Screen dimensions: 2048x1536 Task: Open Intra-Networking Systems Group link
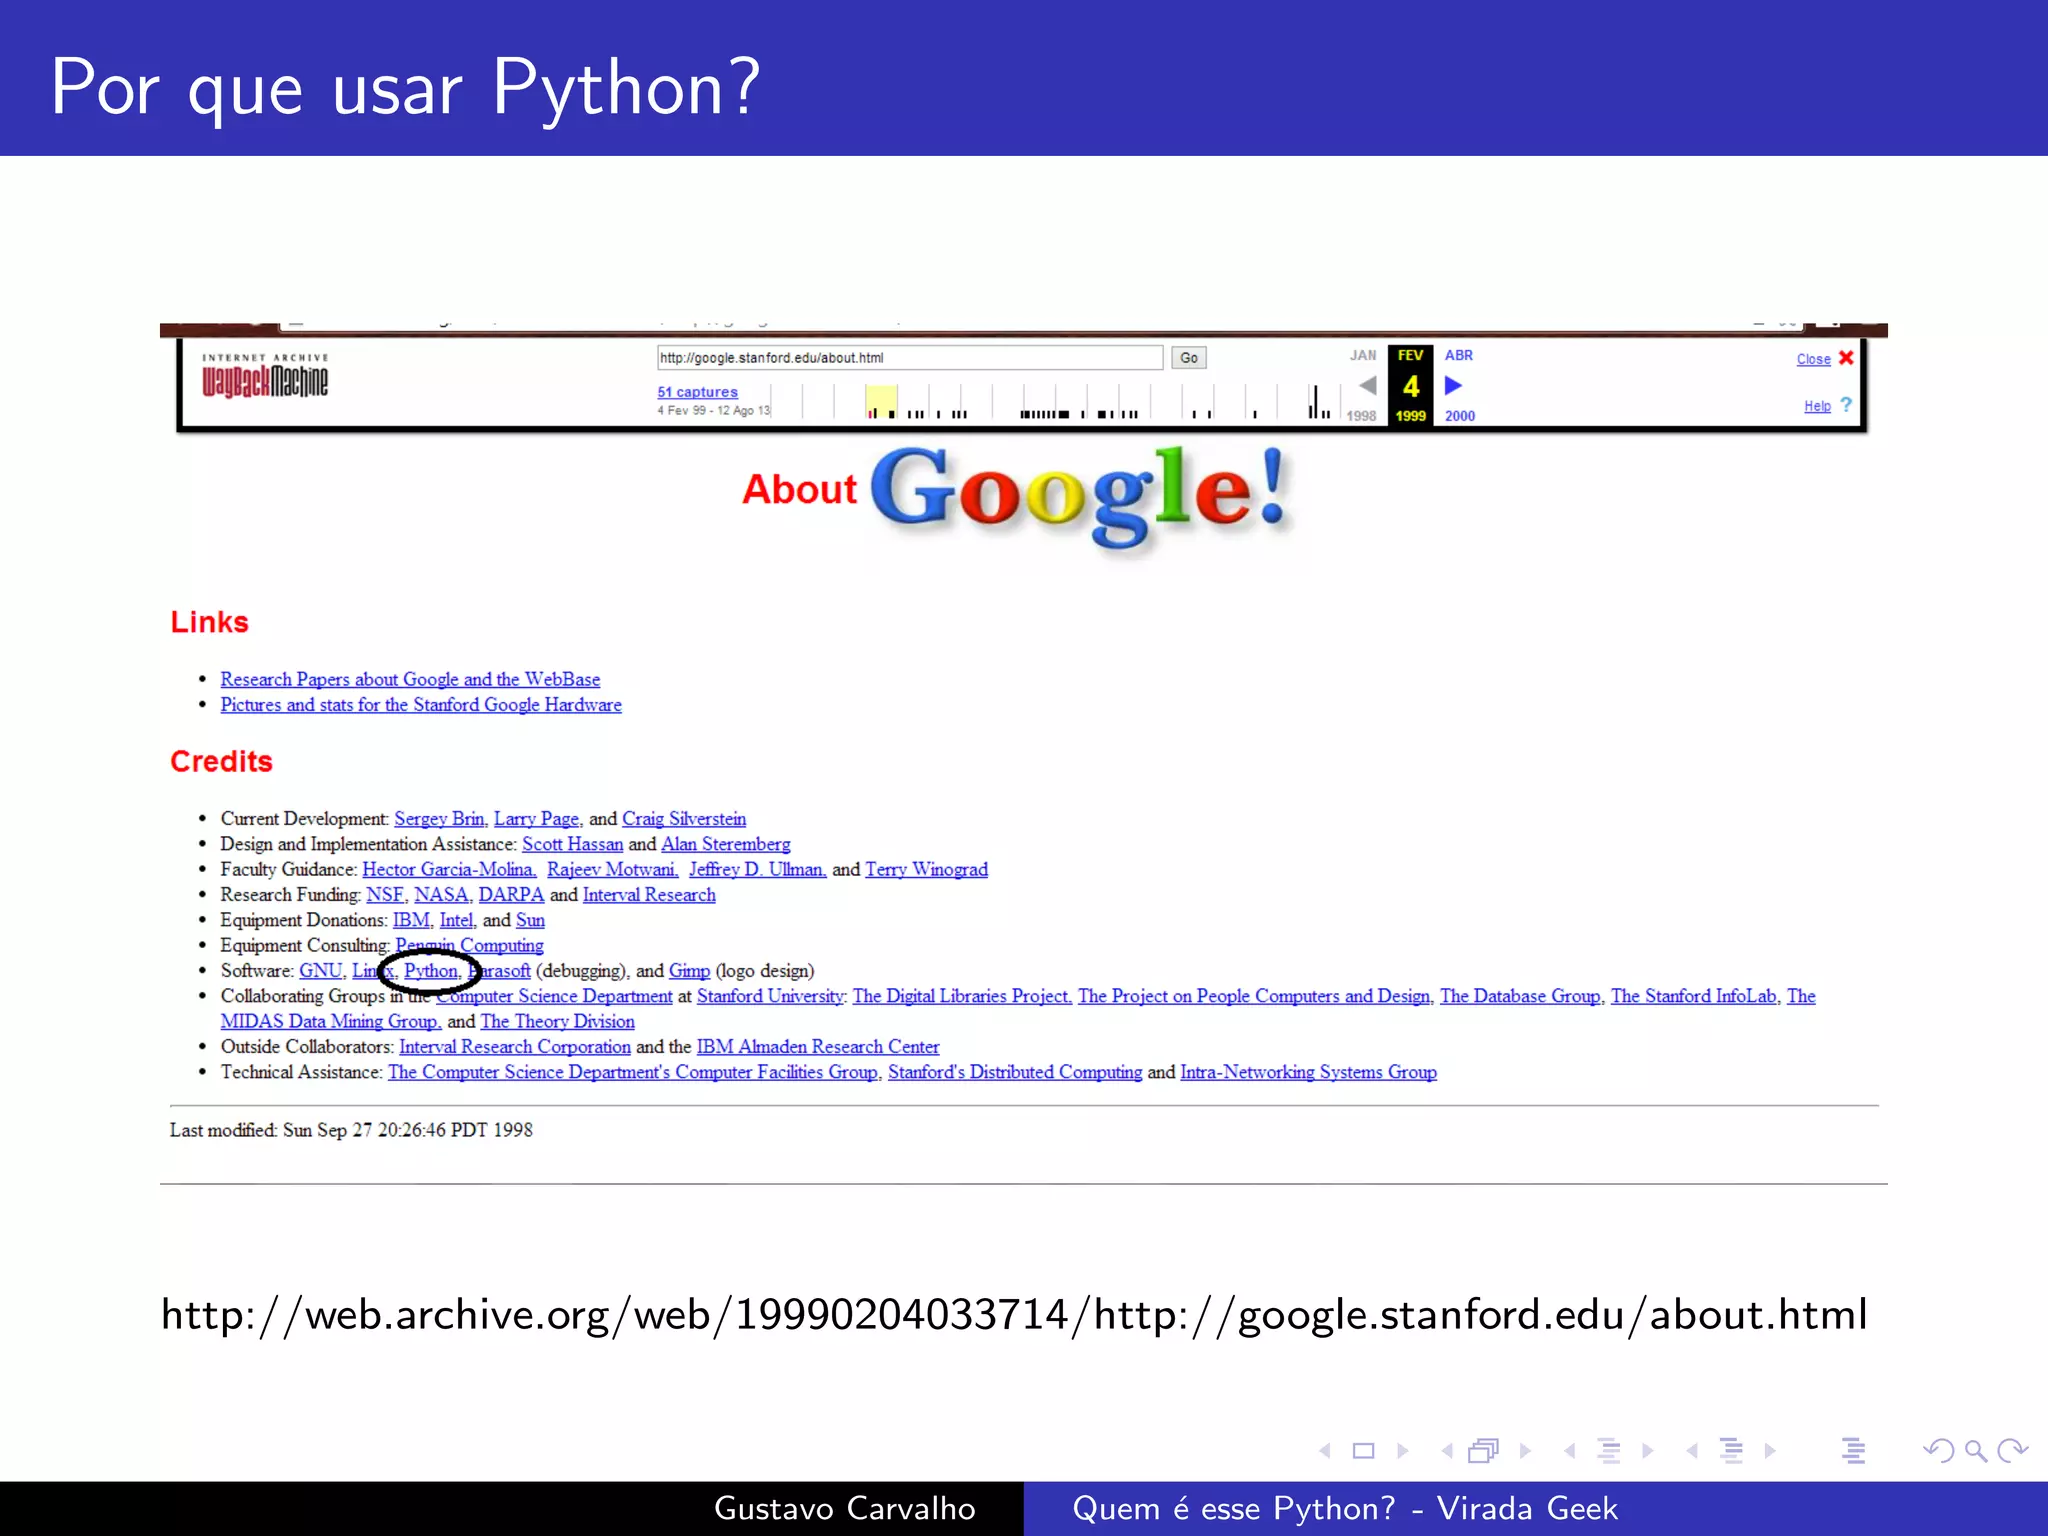1308,1072
